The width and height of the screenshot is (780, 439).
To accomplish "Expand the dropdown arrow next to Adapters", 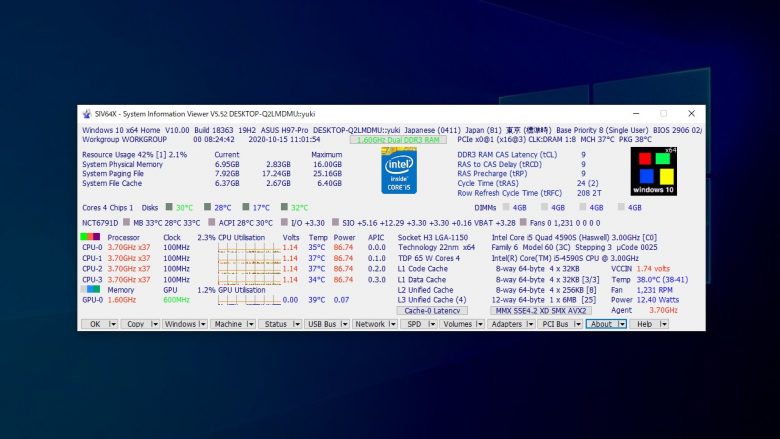I will tap(530, 324).
